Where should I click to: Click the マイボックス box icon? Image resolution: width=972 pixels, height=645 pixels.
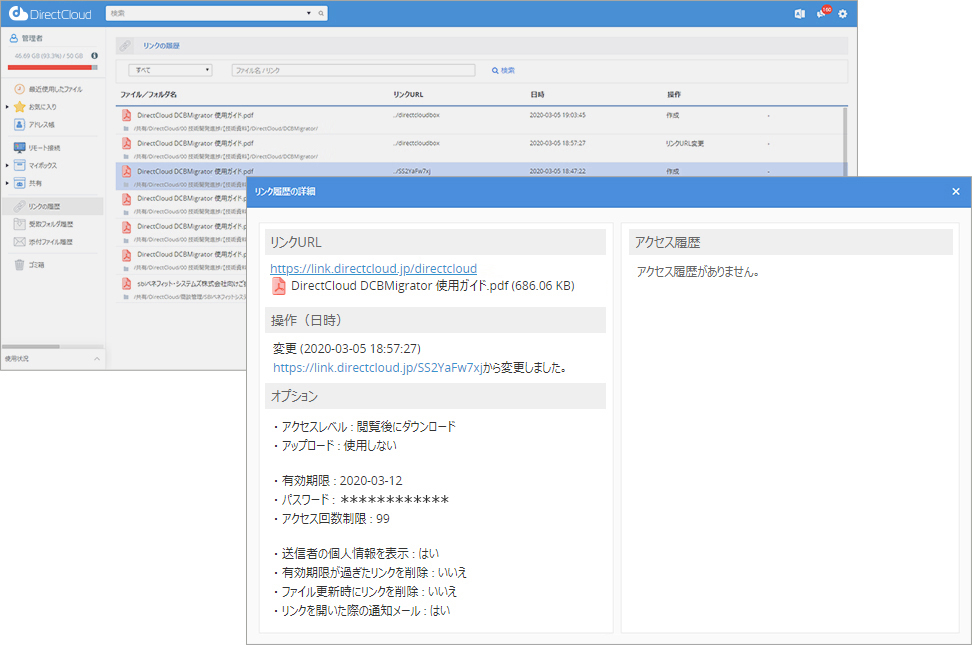pyautogui.click(x=19, y=165)
